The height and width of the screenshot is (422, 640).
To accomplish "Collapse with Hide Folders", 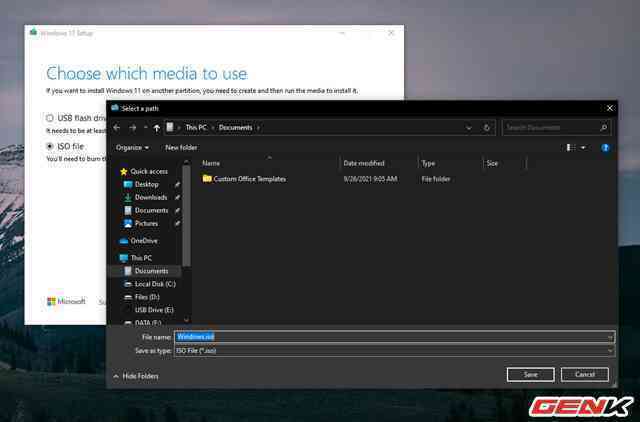I will pos(136,376).
